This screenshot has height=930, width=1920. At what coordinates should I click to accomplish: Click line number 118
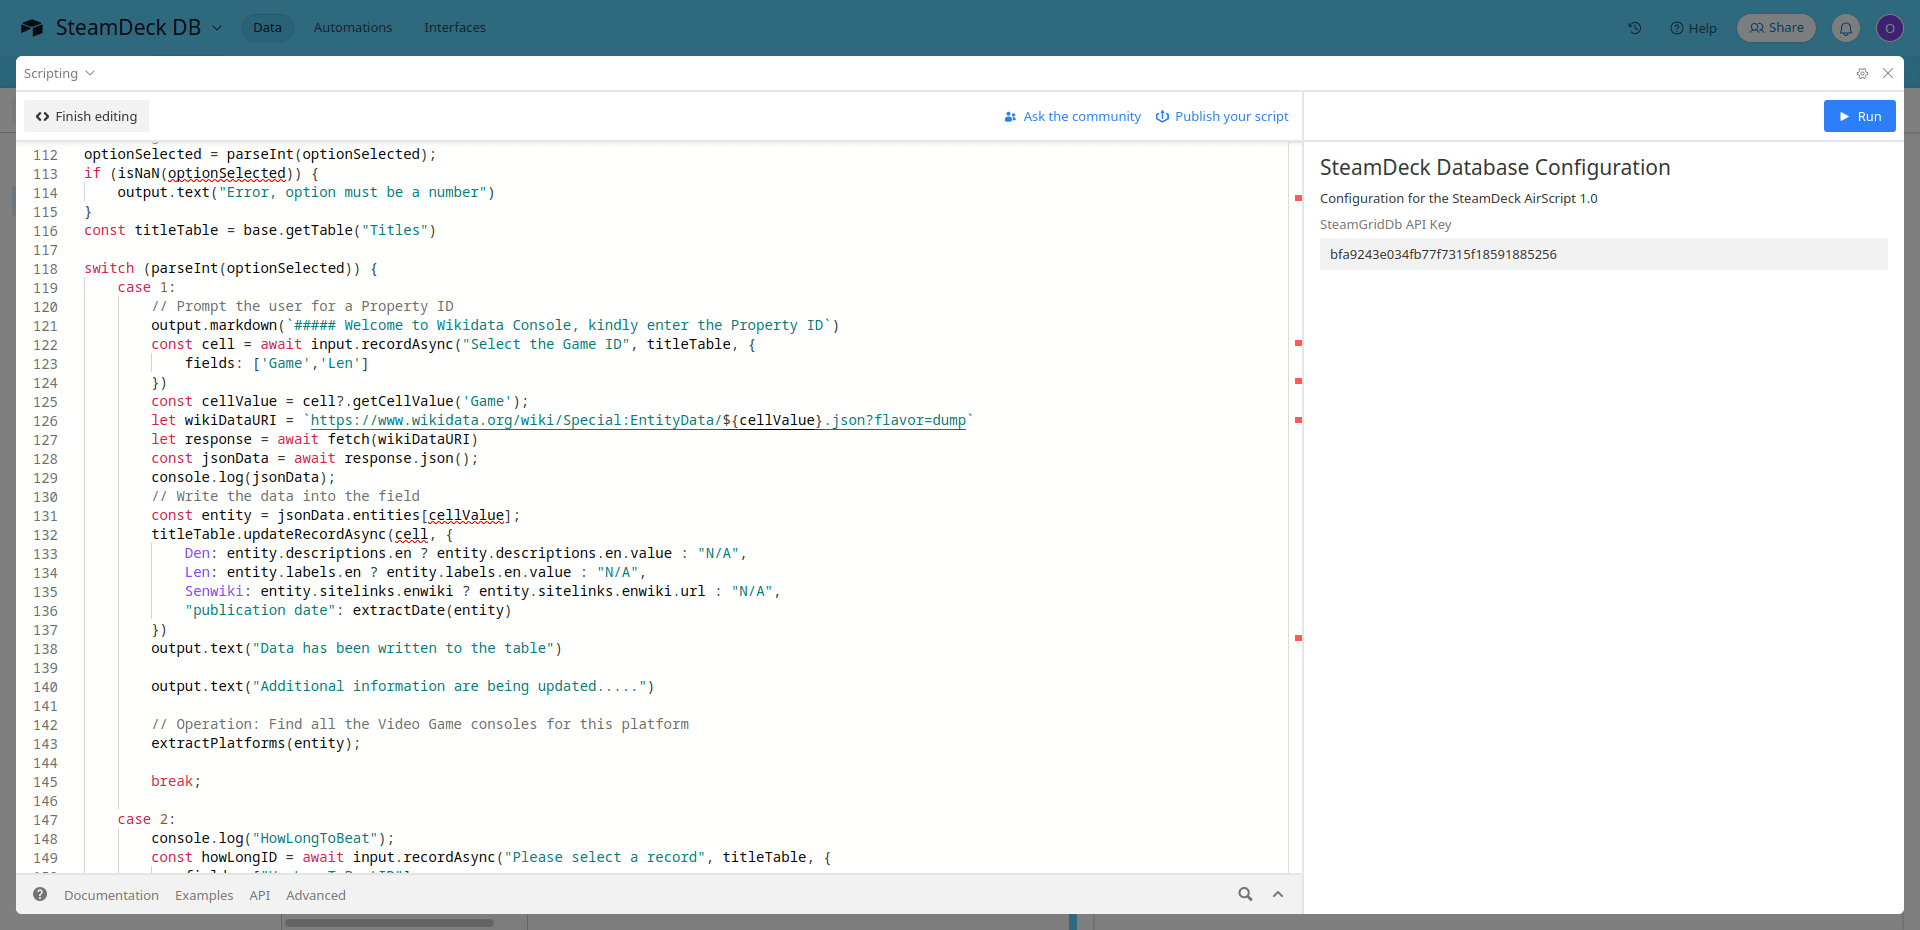pos(46,269)
